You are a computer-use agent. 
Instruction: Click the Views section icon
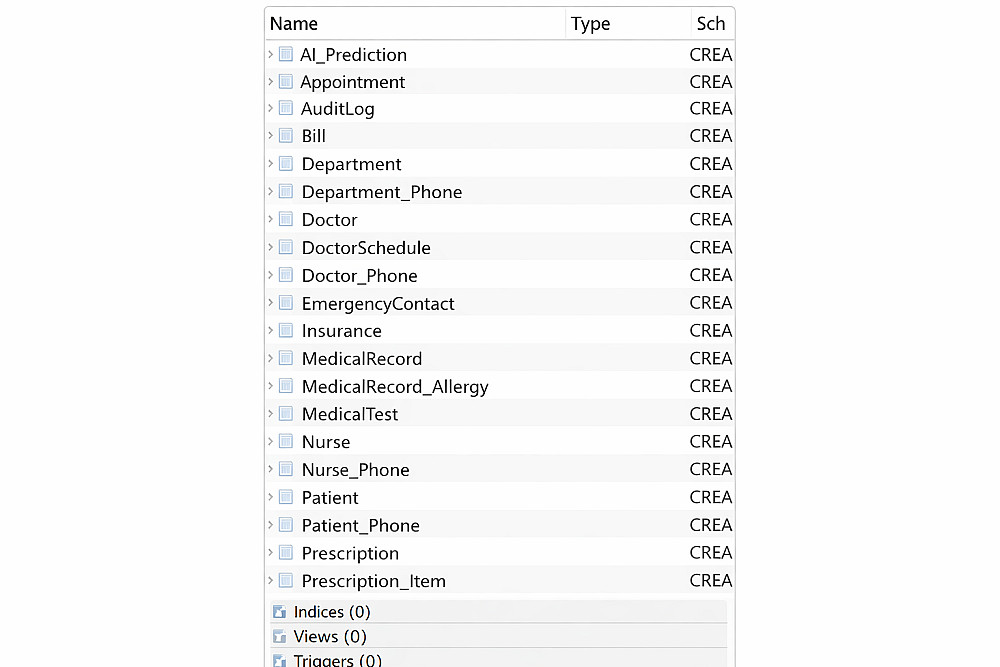279,637
